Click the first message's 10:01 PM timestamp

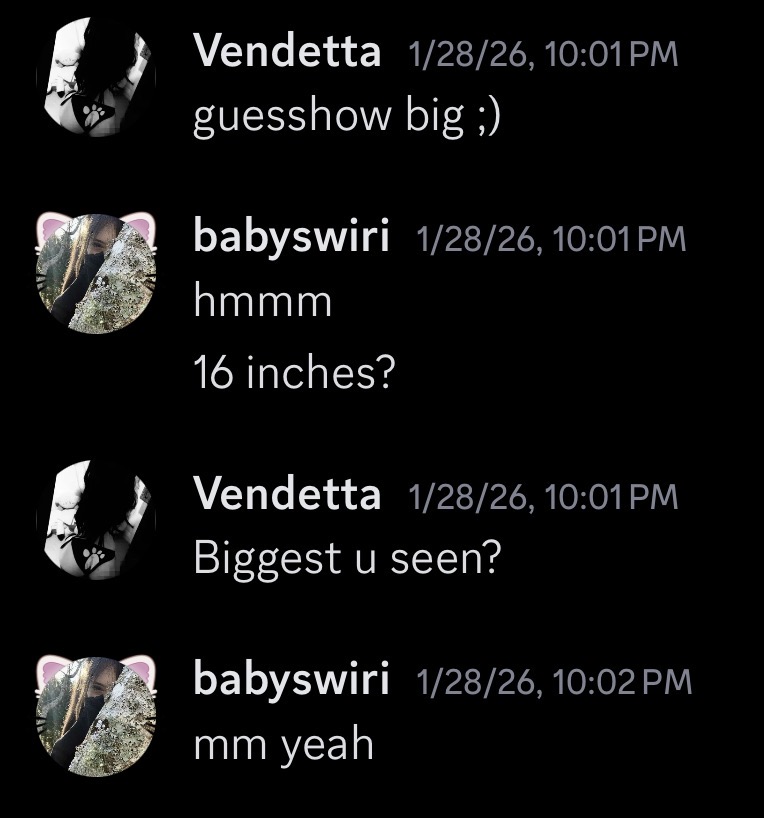tap(544, 53)
